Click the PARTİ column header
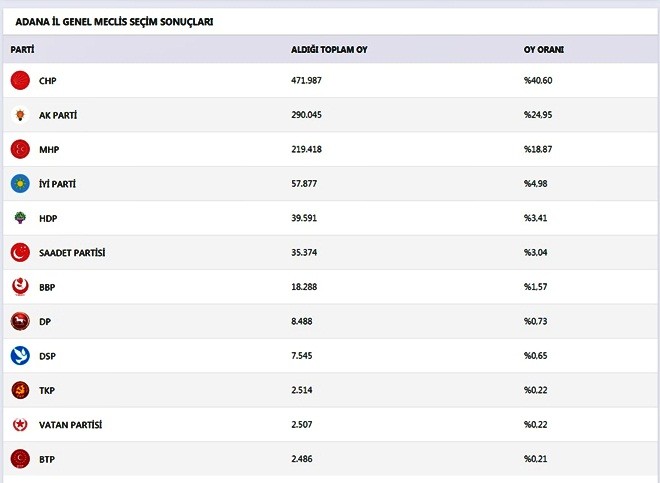This screenshot has height=483, width=660. (22, 49)
